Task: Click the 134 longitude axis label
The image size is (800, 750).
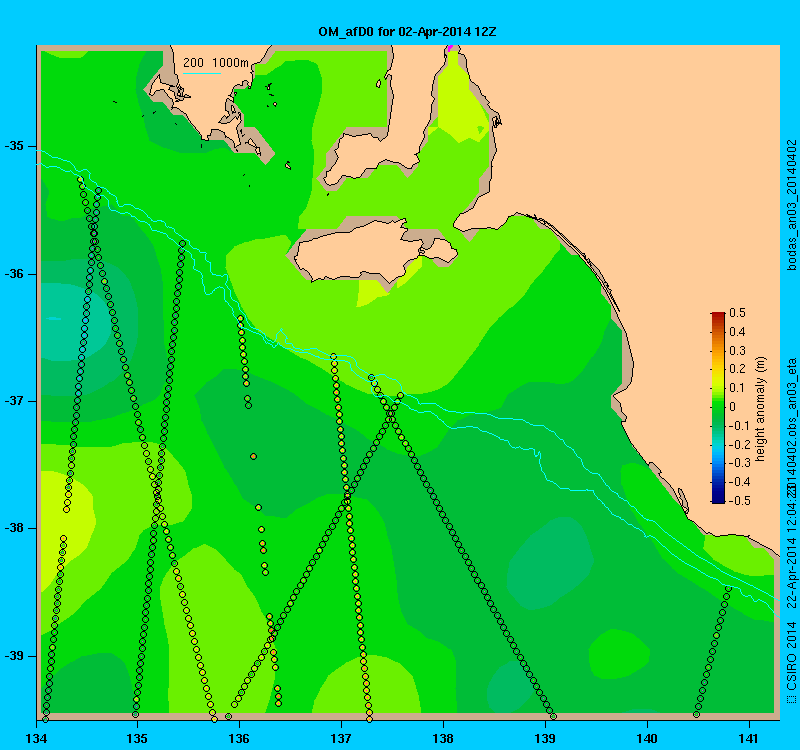Action: (35, 739)
